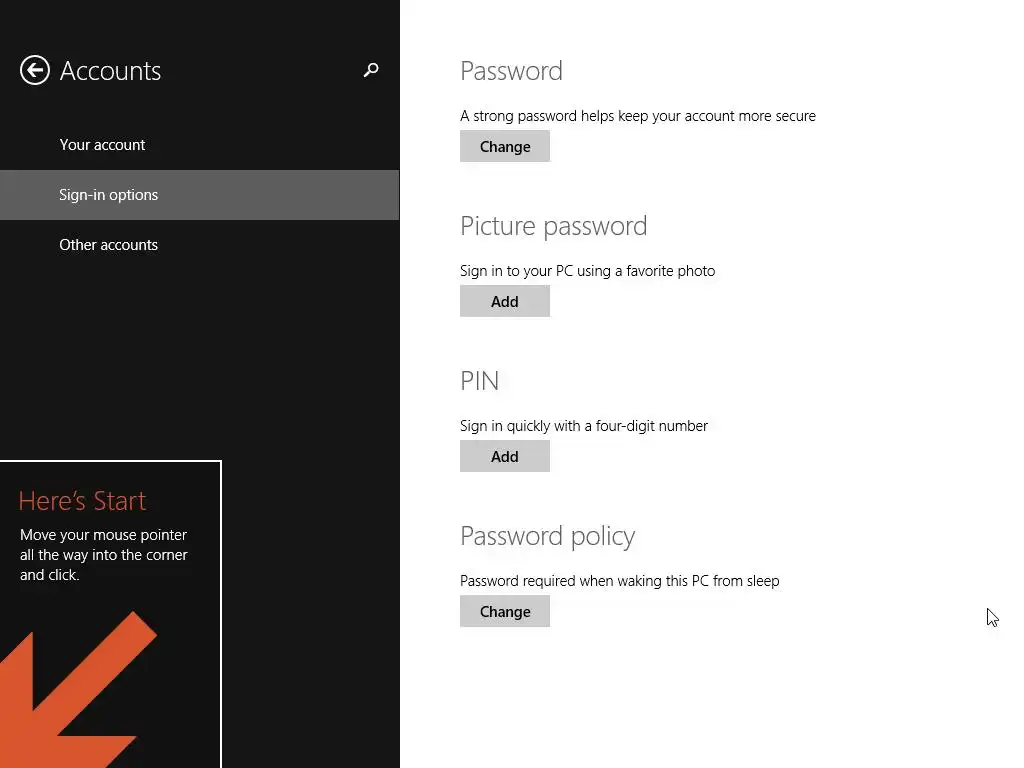Click the favorite photo sign-in description
The height and width of the screenshot is (768, 1024).
point(587,271)
